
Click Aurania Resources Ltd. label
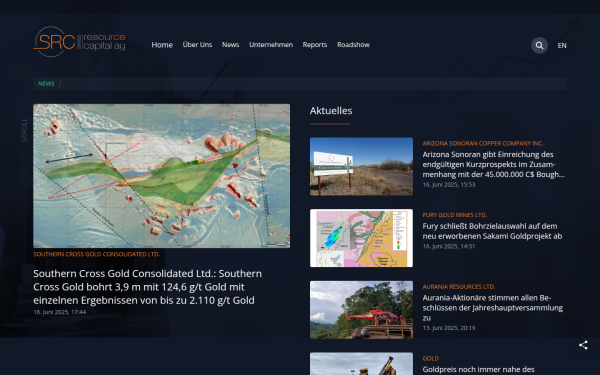tap(459, 287)
